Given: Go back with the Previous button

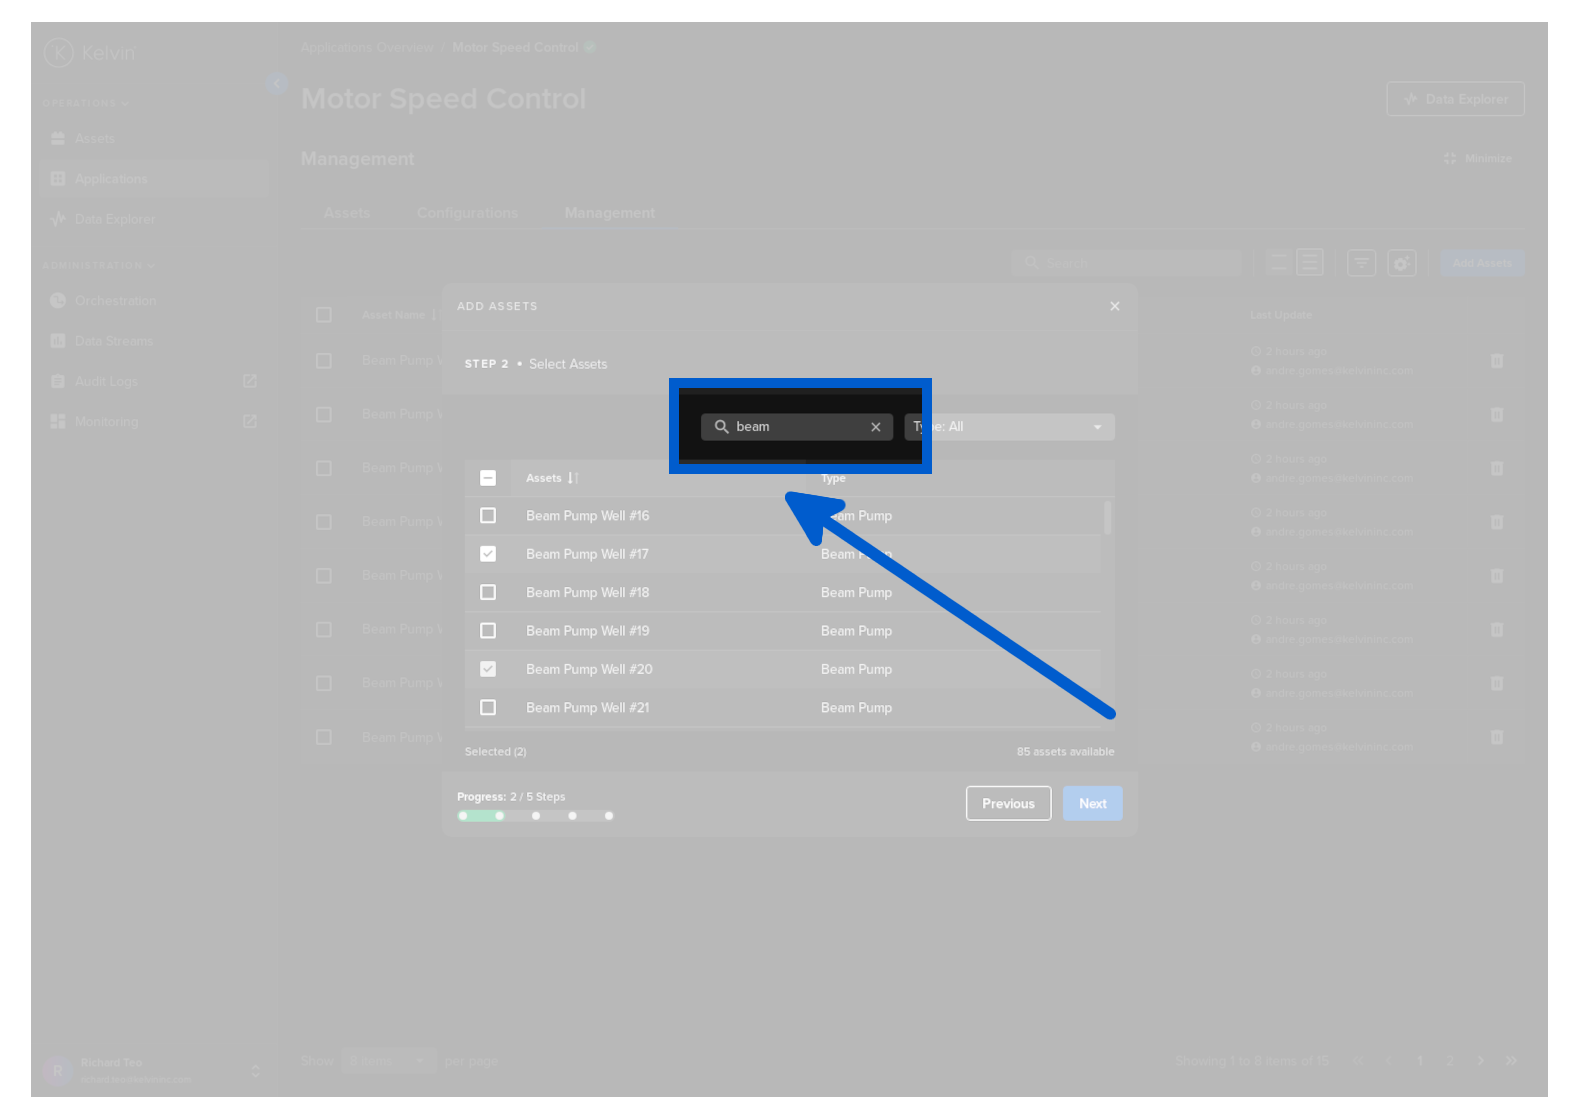Looking at the screenshot, I should pyautogui.click(x=1008, y=804).
